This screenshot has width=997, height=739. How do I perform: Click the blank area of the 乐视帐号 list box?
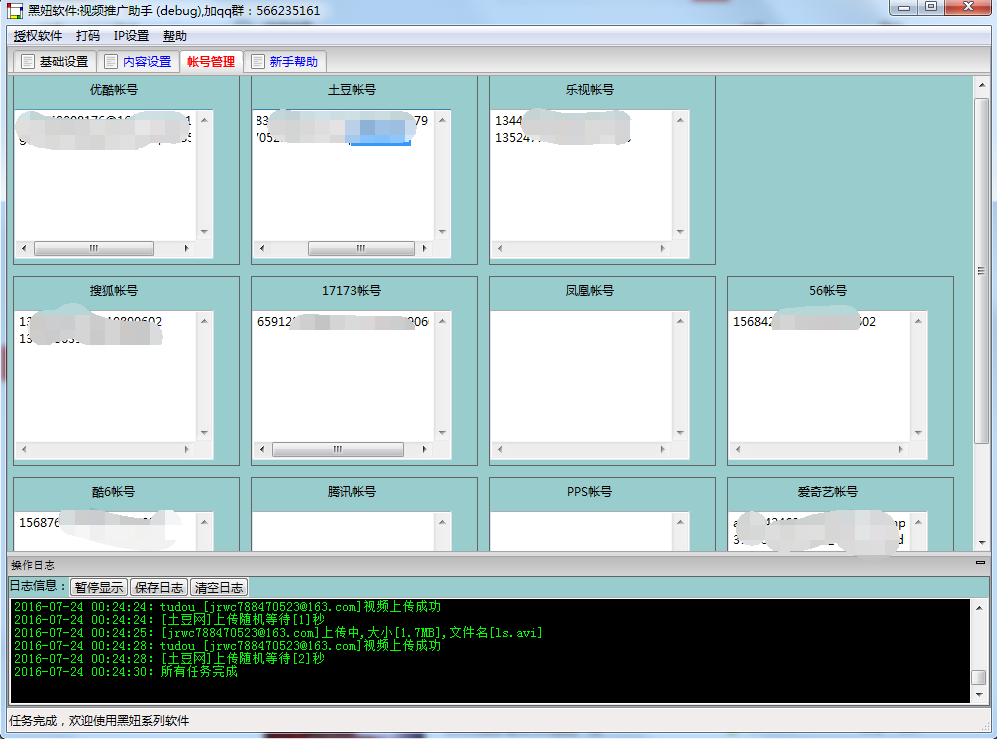(582, 191)
